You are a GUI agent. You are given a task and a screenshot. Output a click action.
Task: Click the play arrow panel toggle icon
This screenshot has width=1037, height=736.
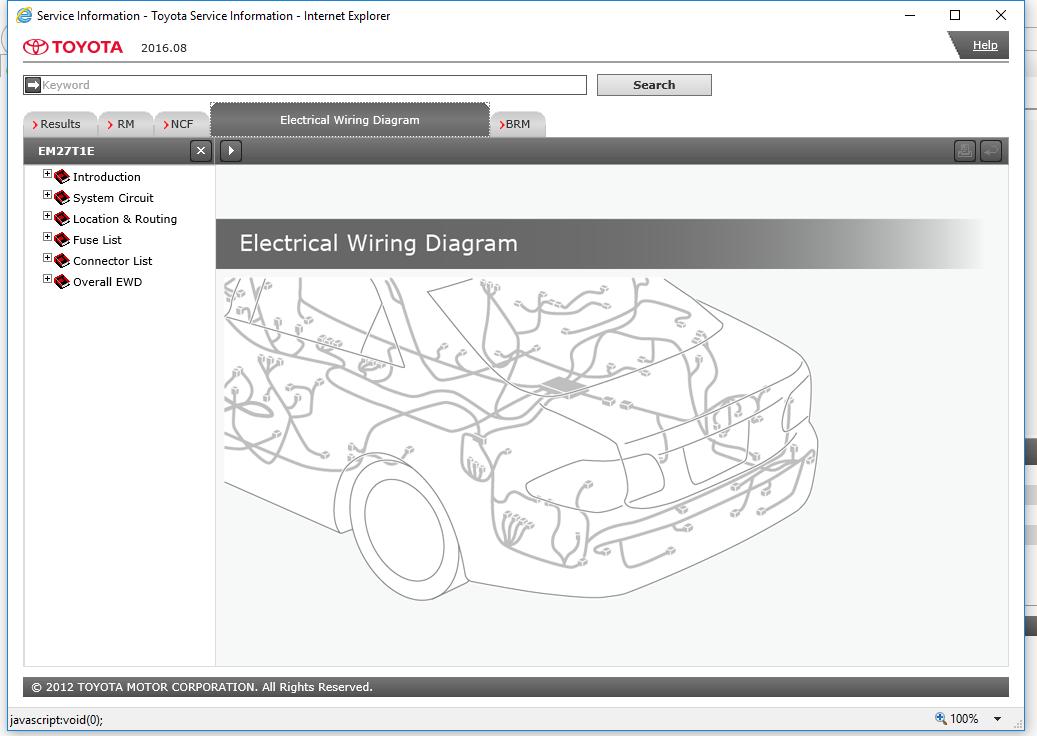230,151
